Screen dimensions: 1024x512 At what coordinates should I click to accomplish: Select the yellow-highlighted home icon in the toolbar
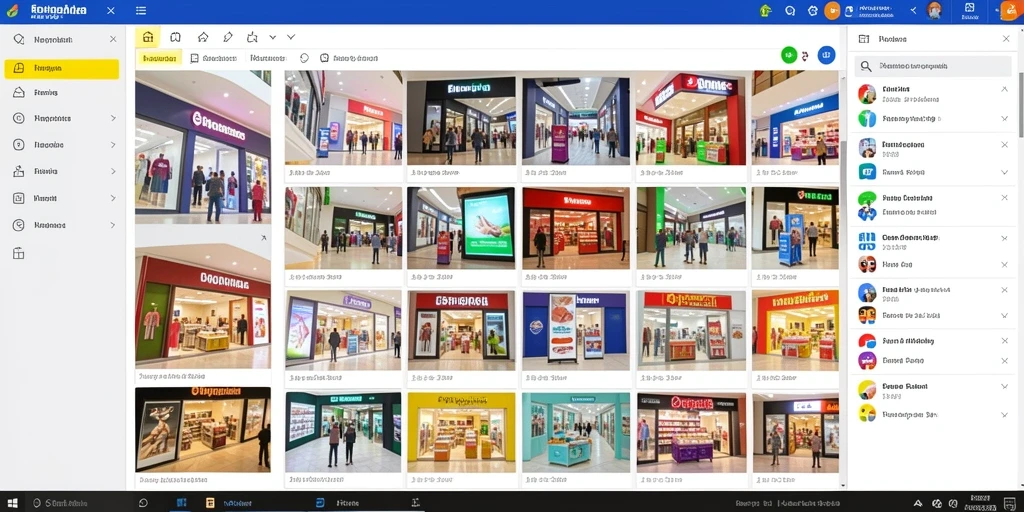point(148,37)
